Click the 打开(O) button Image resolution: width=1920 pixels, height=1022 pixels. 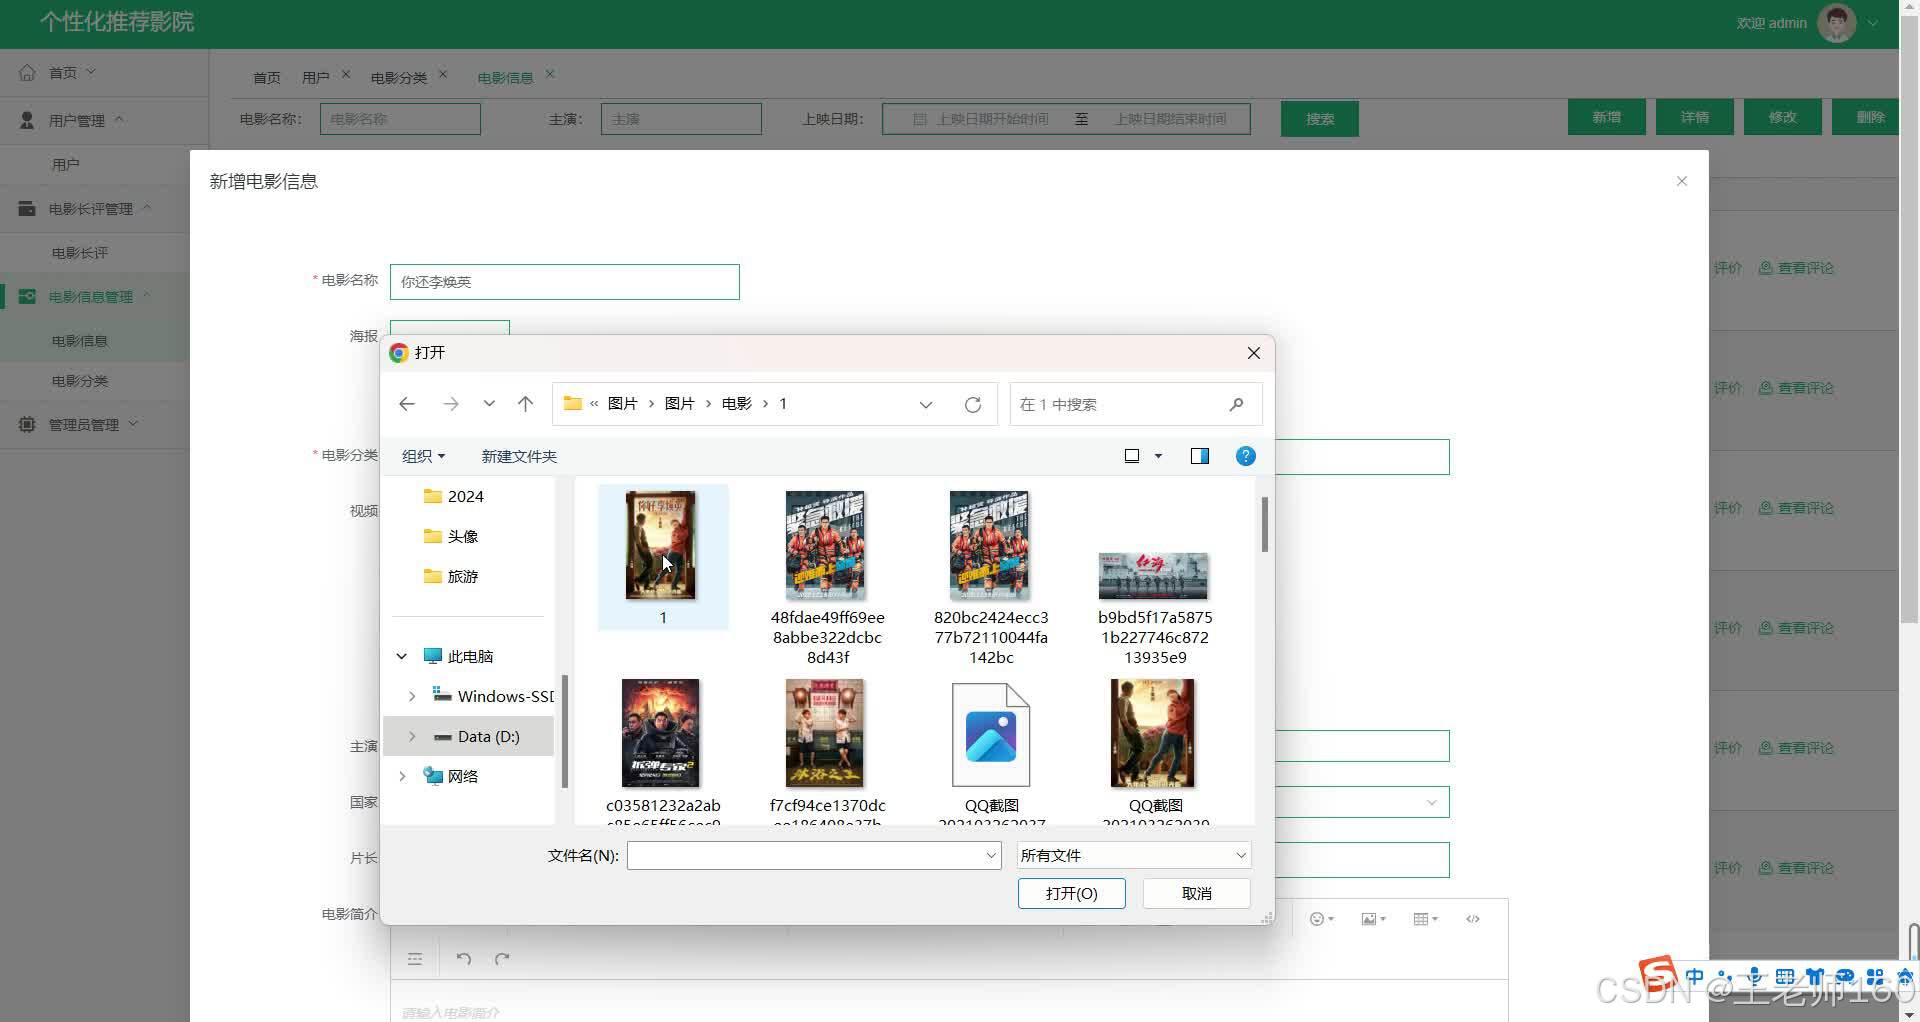[1071, 893]
